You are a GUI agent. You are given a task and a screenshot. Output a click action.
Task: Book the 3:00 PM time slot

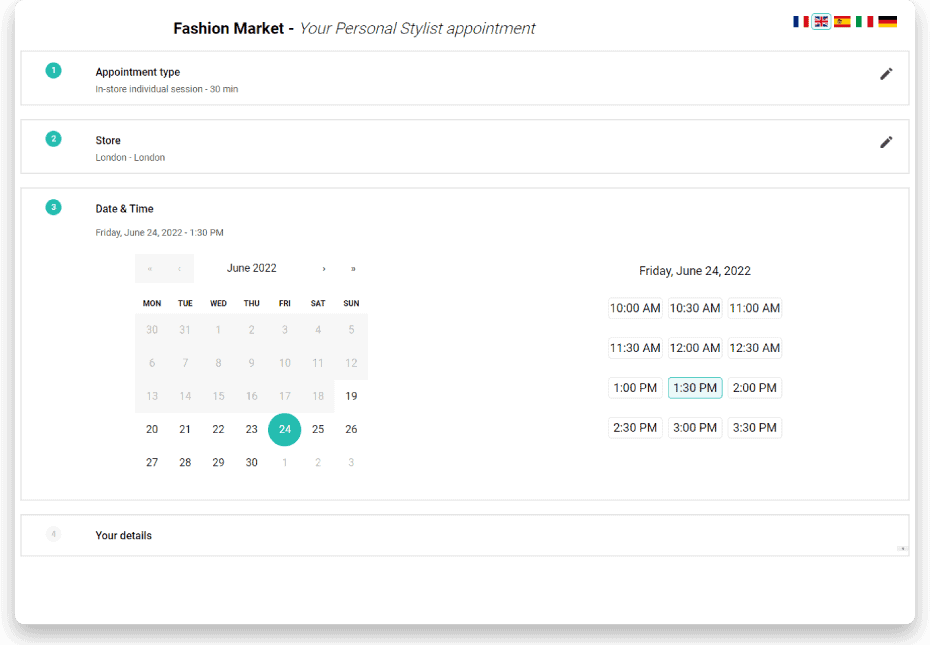(x=695, y=427)
